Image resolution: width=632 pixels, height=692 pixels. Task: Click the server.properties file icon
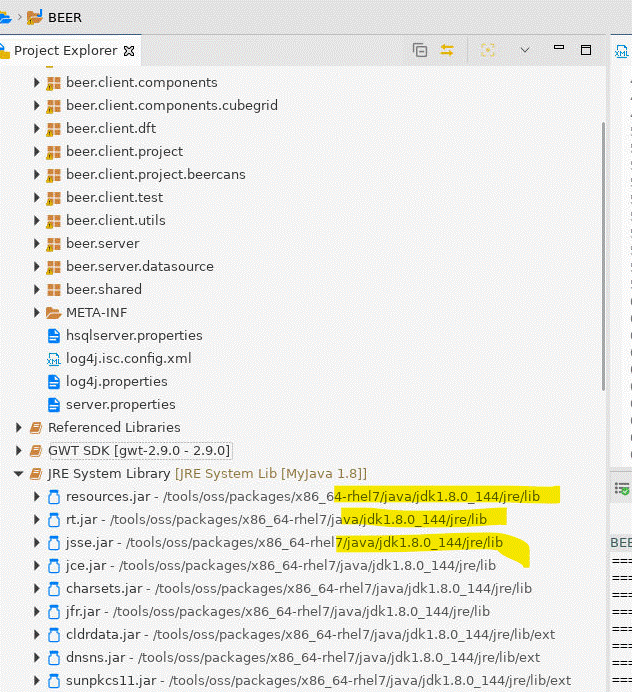pyautogui.click(x=53, y=405)
